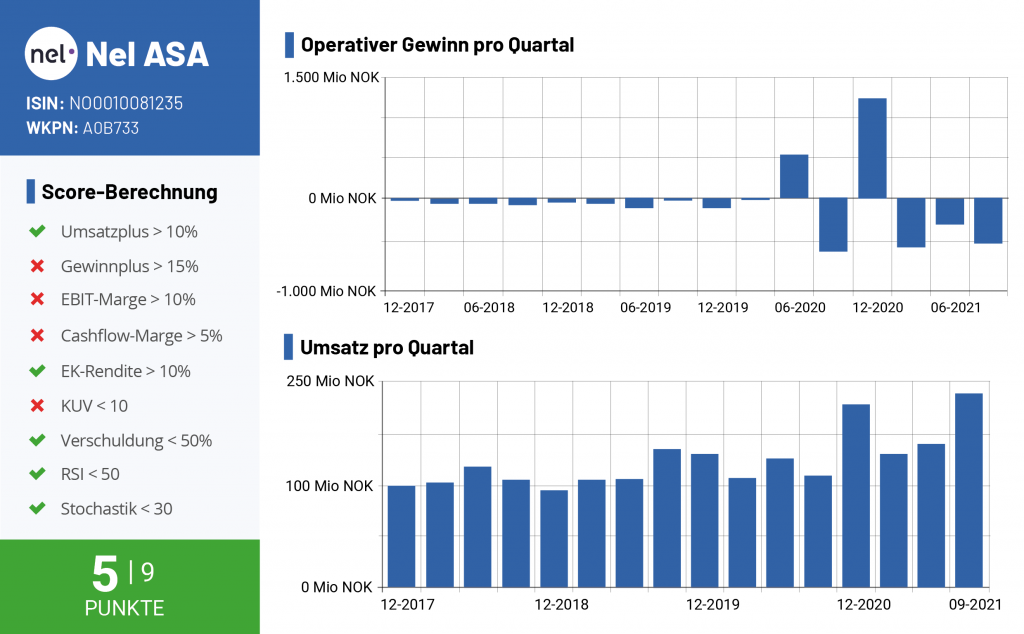Click the green checkmark beside RSI

coord(37,473)
